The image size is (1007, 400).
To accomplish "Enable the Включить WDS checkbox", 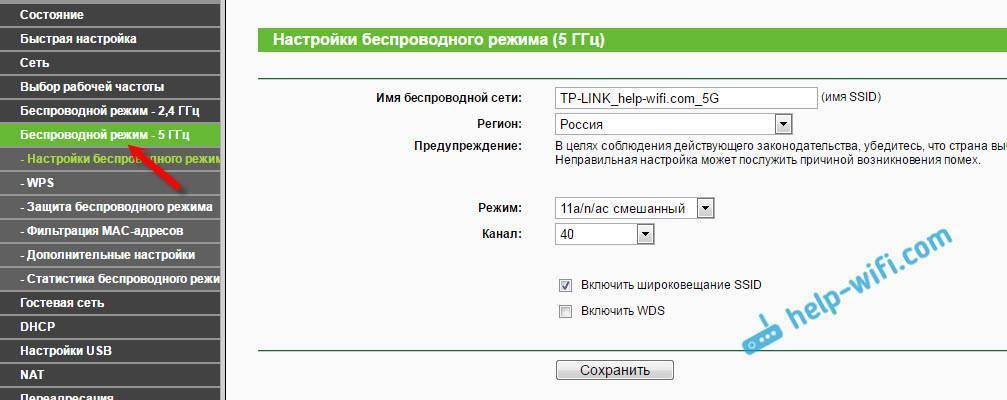I will coord(566,311).
